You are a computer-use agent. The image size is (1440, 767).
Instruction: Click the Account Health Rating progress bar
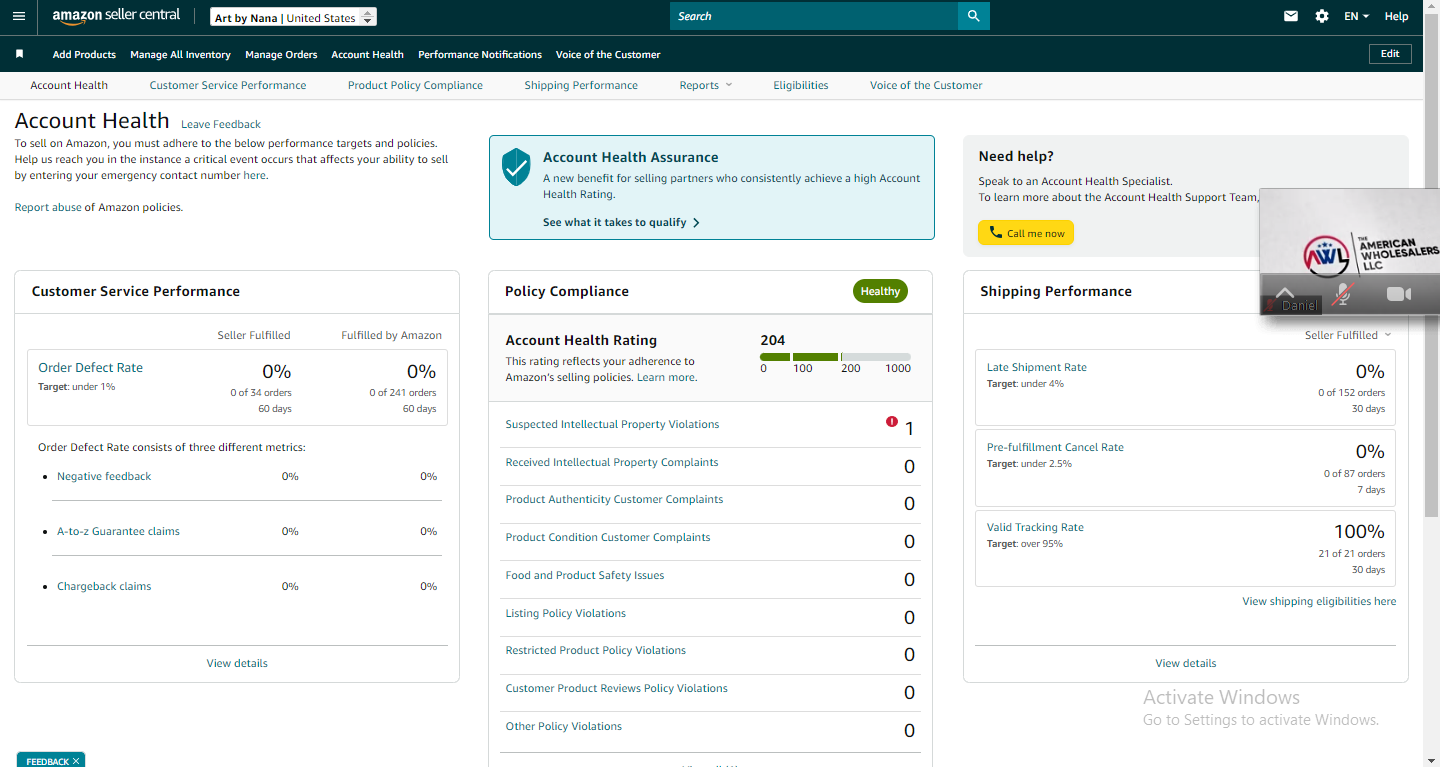click(x=835, y=357)
